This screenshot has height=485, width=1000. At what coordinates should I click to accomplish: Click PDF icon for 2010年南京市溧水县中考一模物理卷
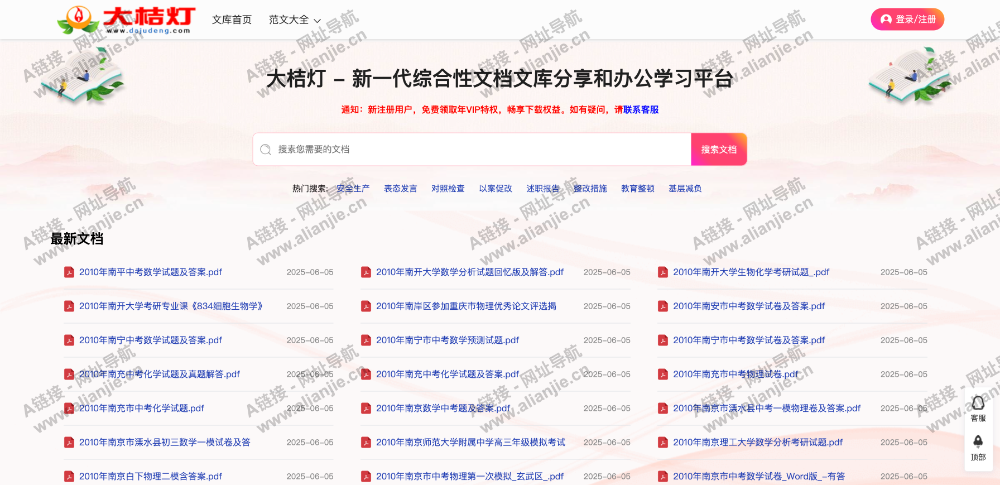click(x=663, y=408)
